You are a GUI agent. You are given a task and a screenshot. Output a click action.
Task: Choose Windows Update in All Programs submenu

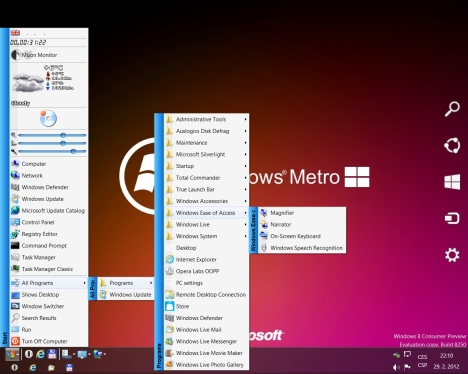pyautogui.click(x=126, y=294)
